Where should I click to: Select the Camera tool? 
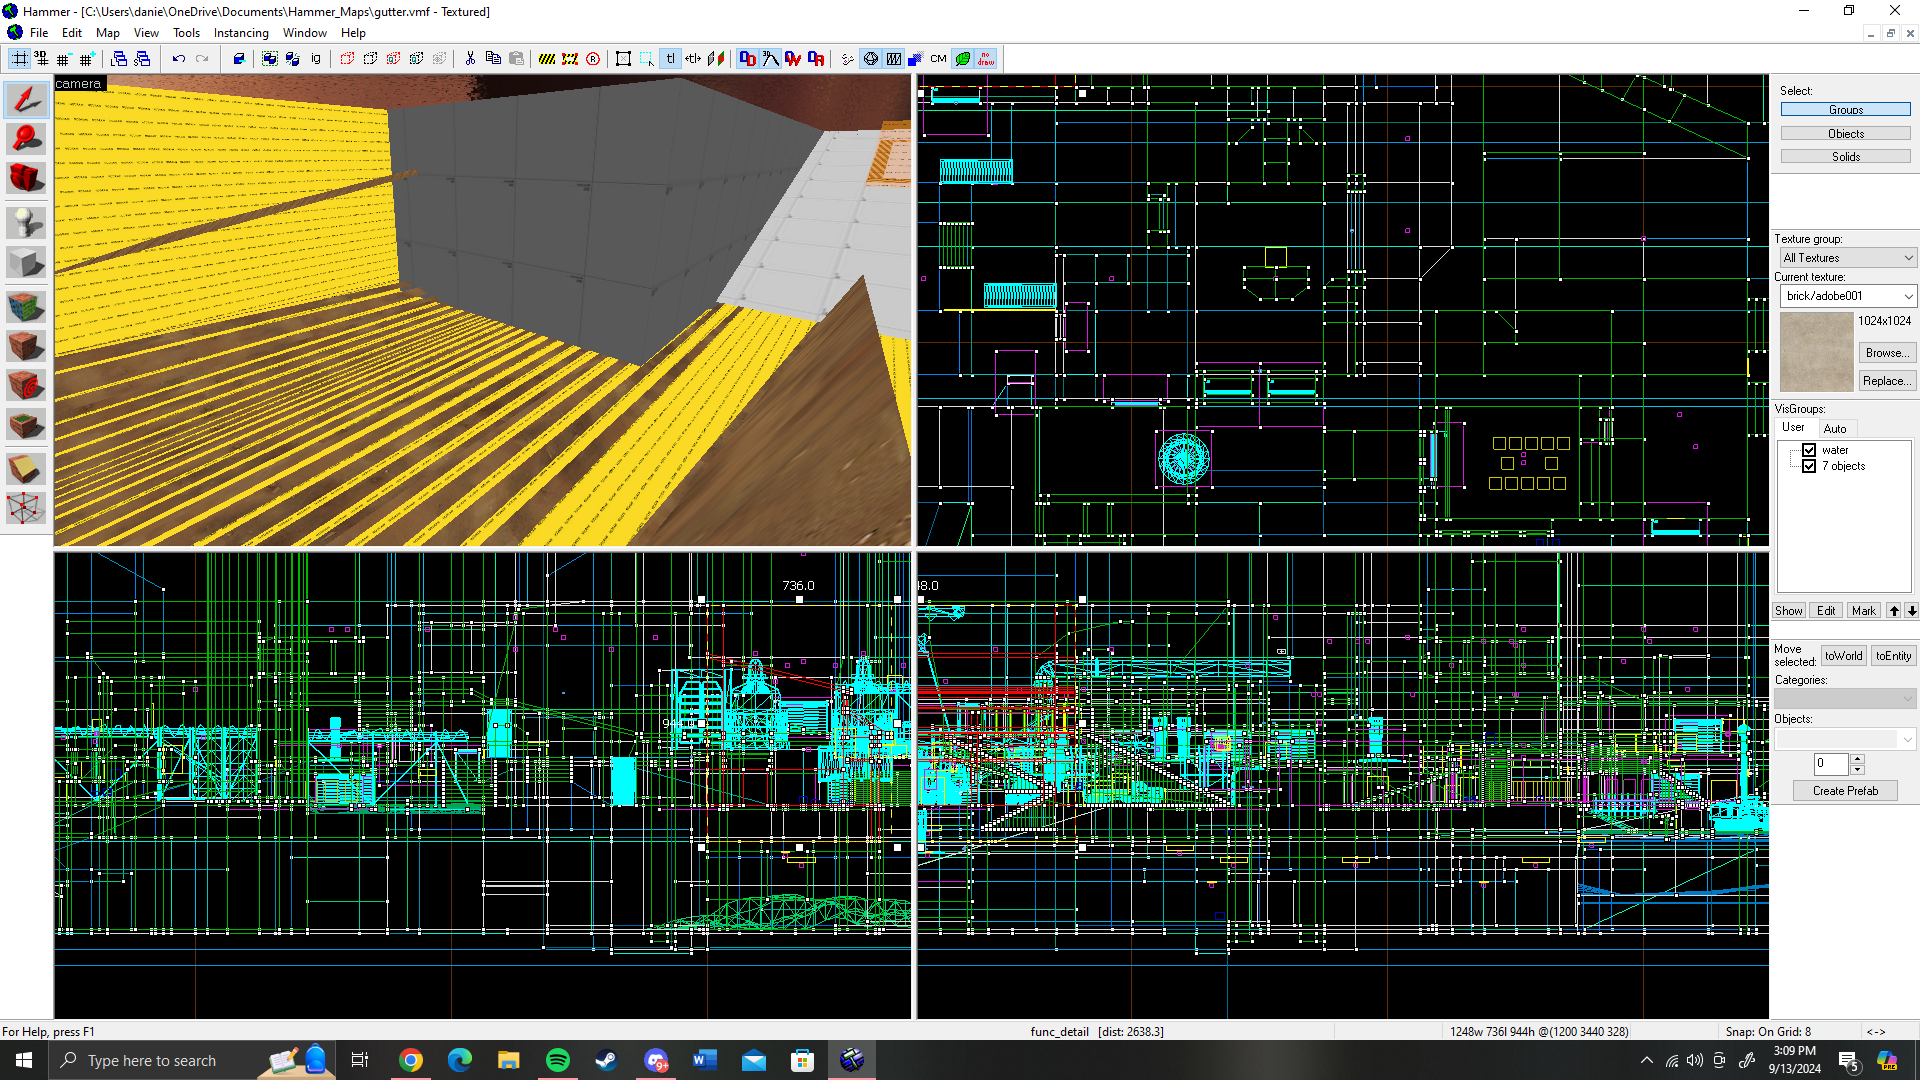[x=26, y=180]
